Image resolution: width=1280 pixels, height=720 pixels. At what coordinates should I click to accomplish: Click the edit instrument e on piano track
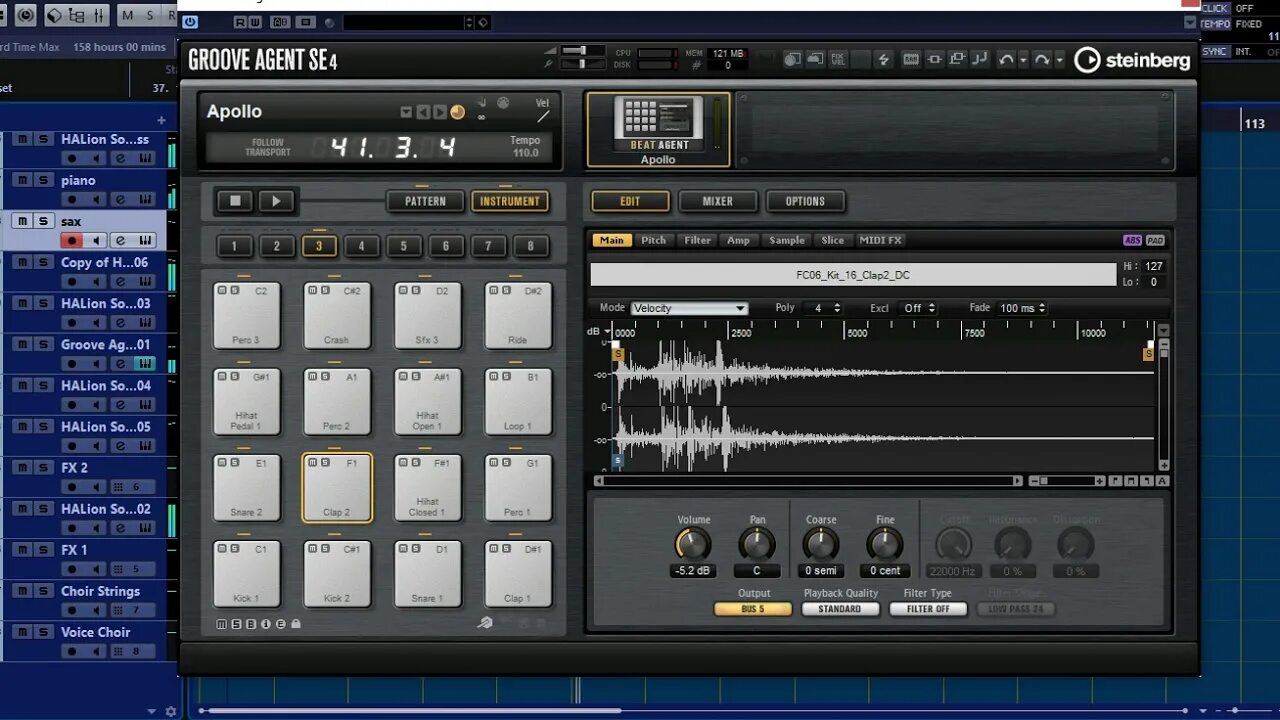point(120,199)
